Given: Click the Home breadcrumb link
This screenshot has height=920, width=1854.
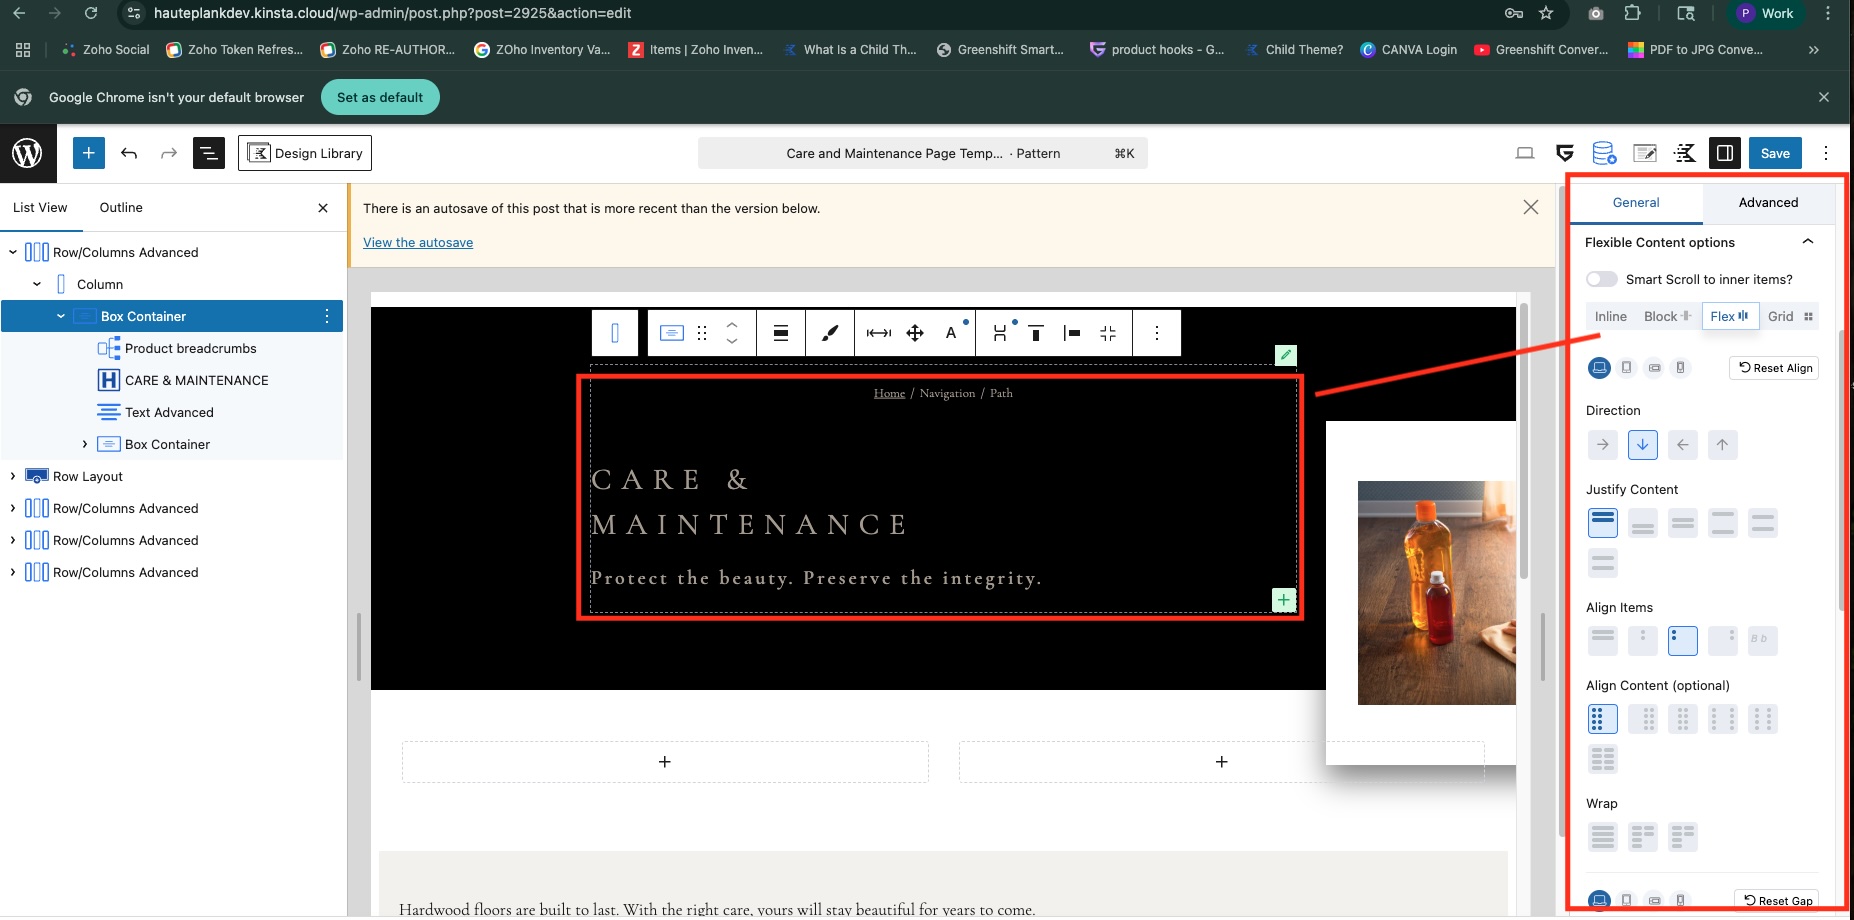Looking at the screenshot, I should point(889,393).
